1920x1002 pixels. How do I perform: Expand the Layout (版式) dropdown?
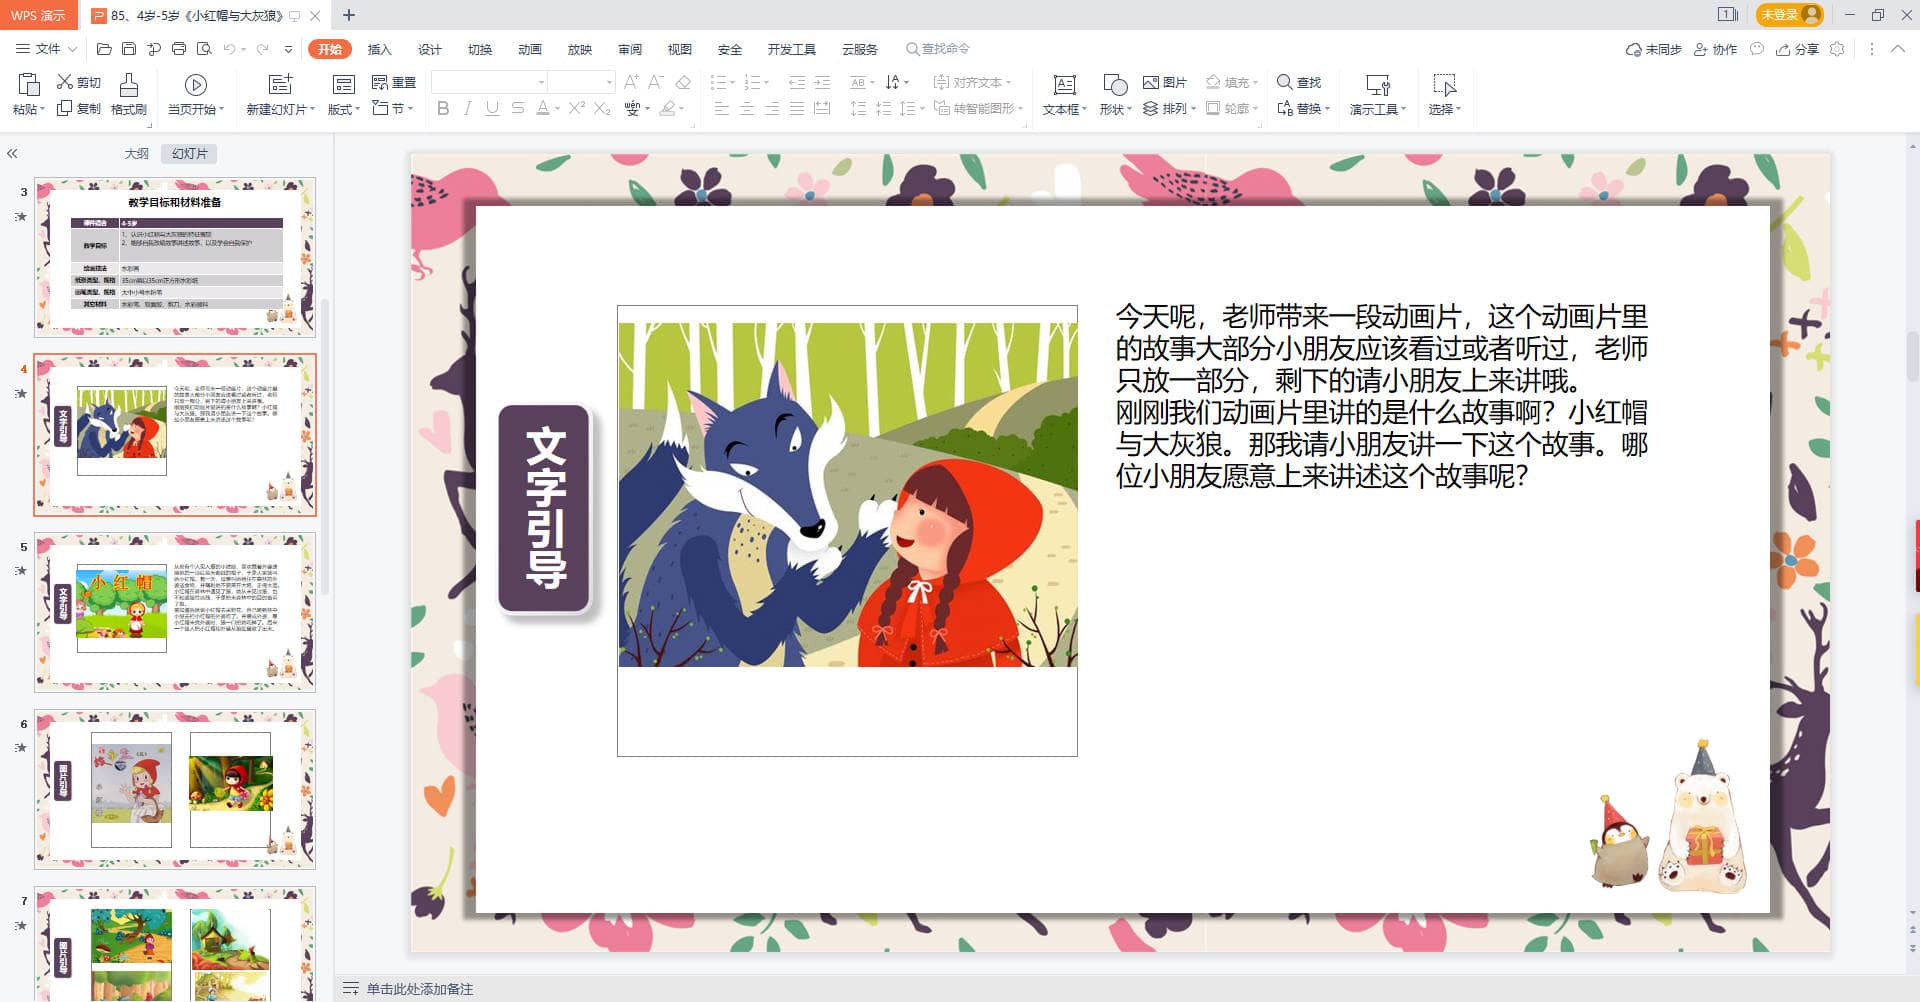[x=357, y=110]
